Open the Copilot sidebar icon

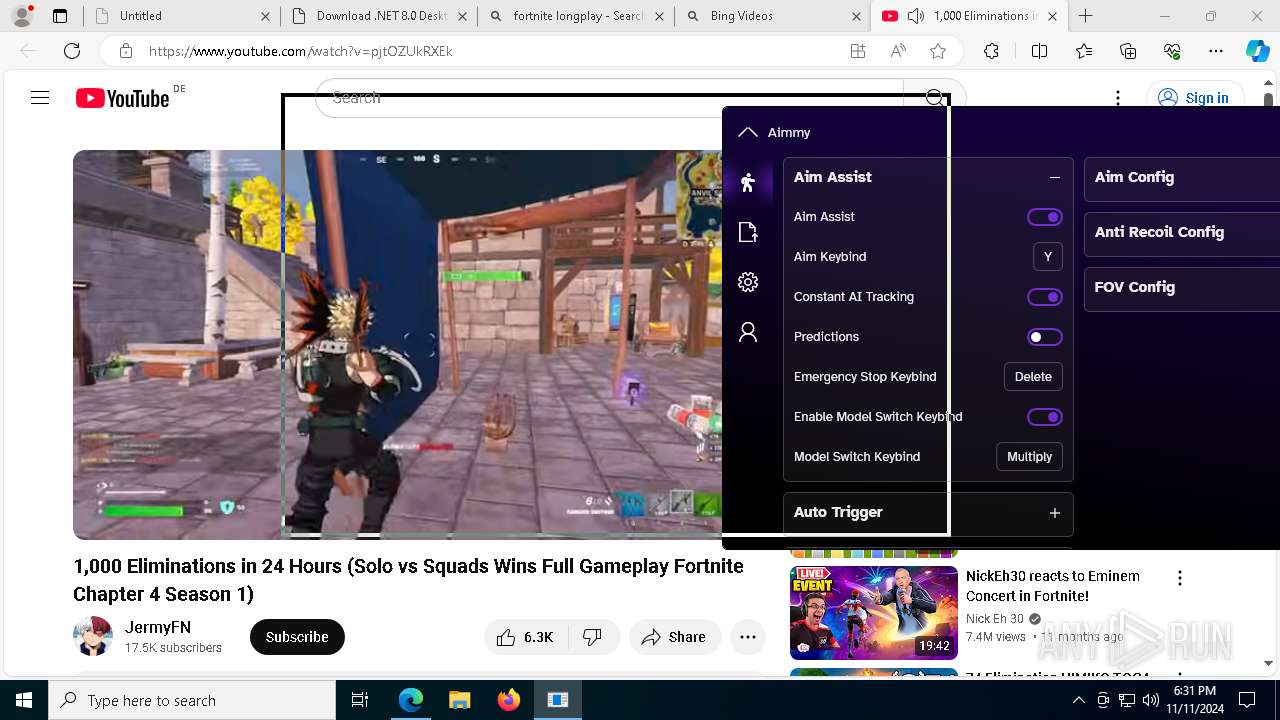click(1257, 51)
